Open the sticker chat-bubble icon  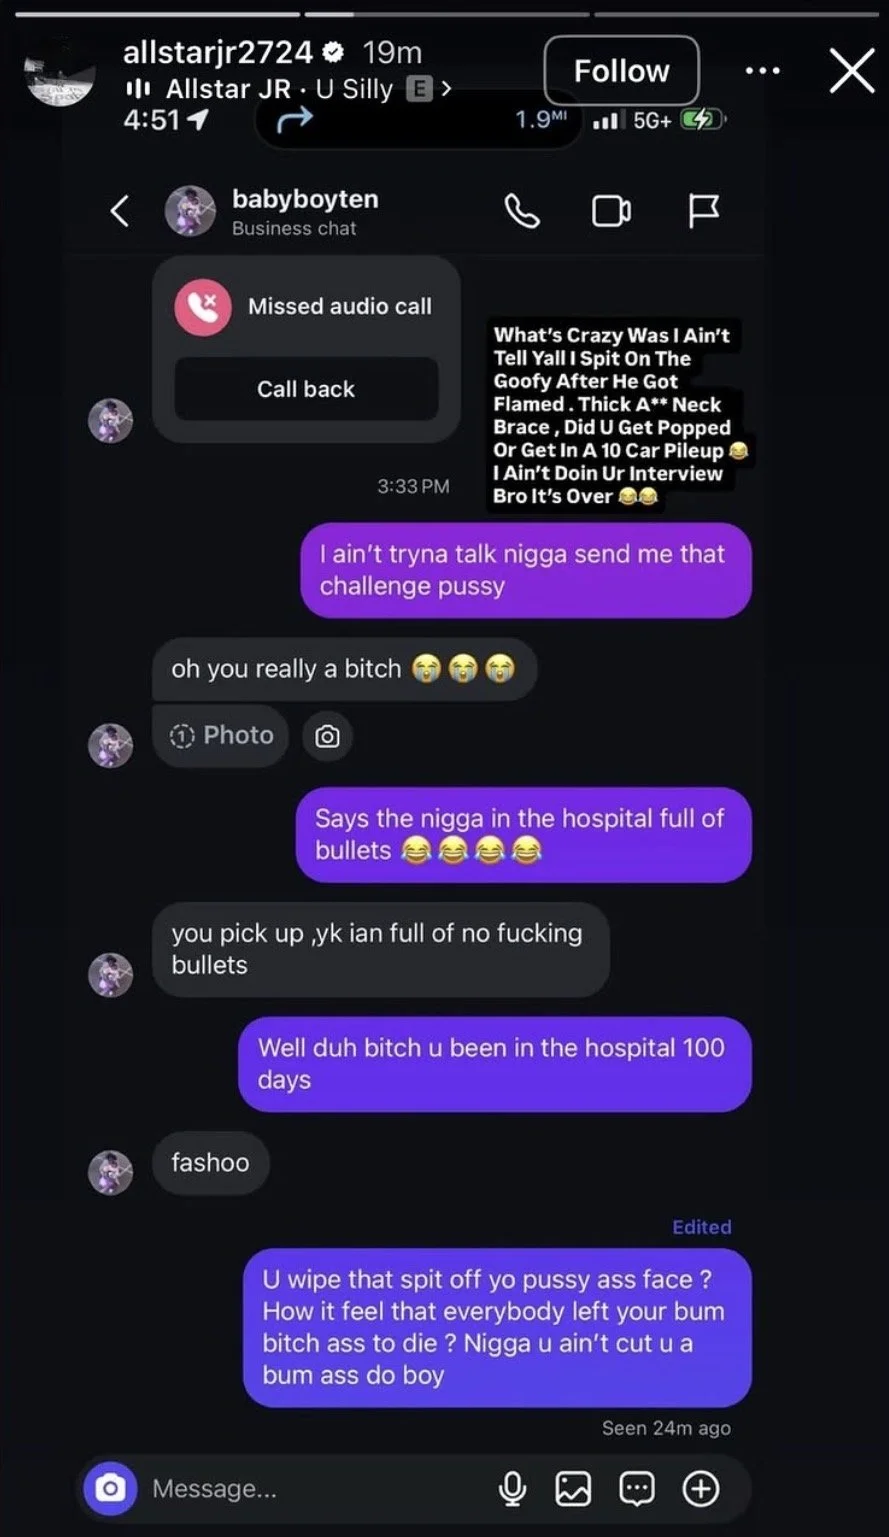coord(637,1489)
